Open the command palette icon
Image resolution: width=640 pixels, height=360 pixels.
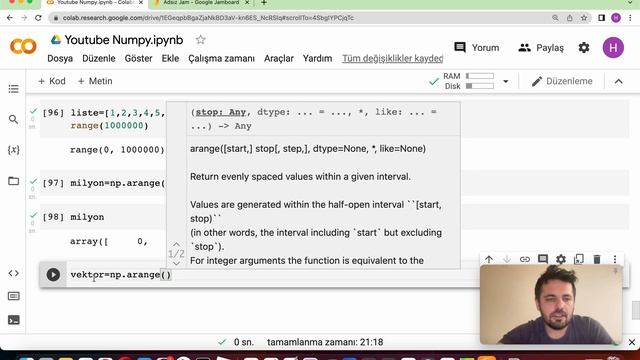pos(13,296)
